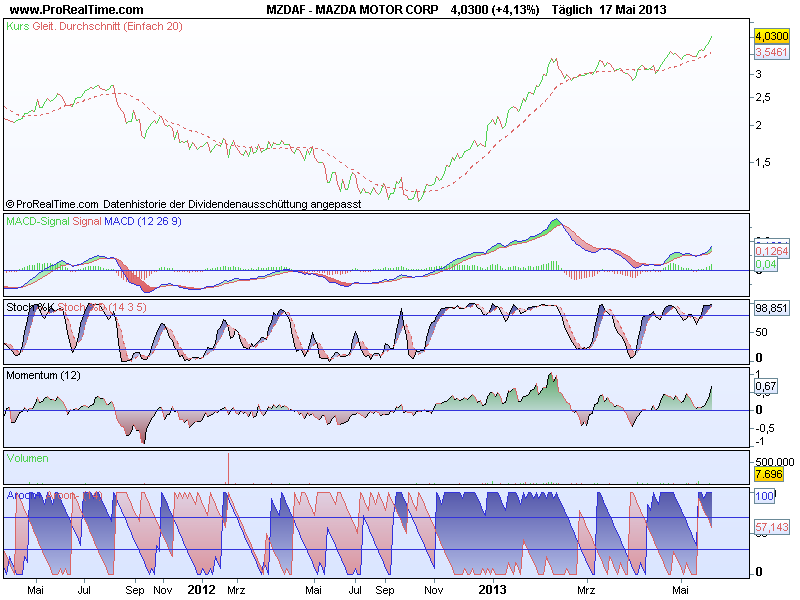Select the Gleit. Durchschnitt (Einfach 20) legend
Viewport: 800px width, 600px height.
click(107, 26)
